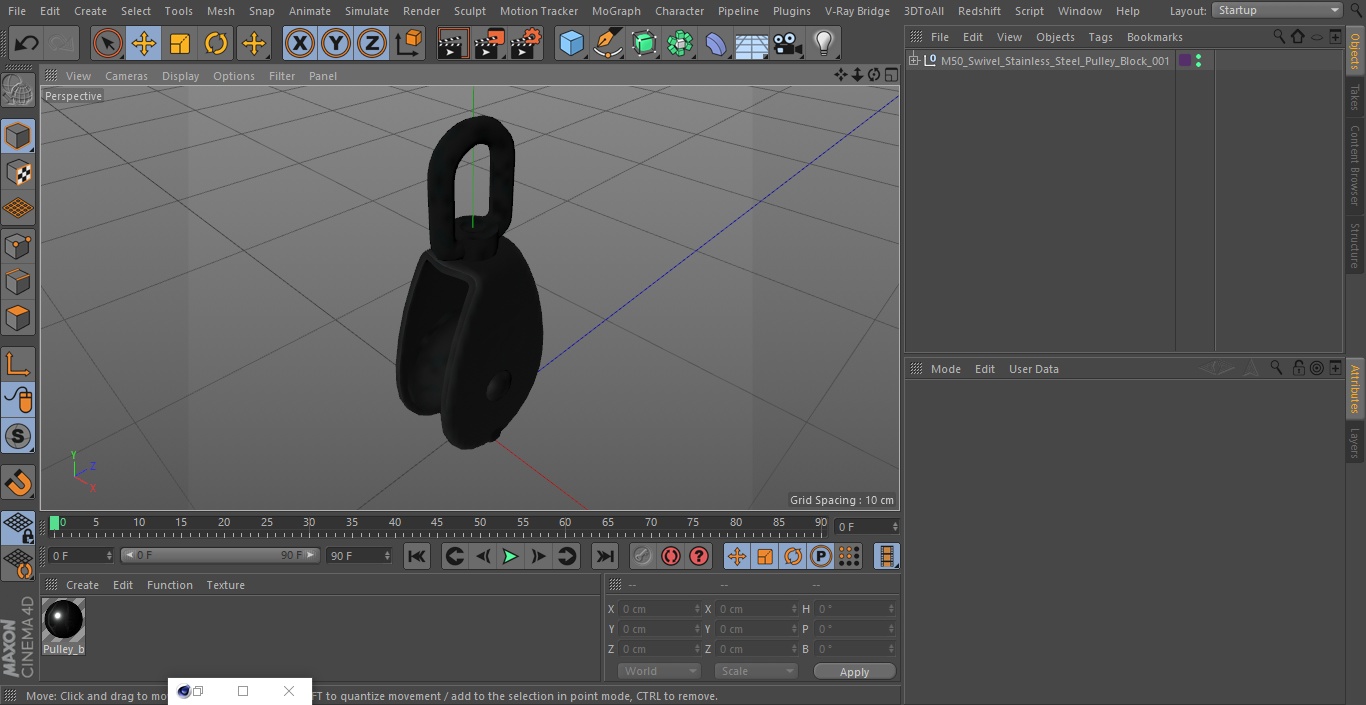The image size is (1366, 705).
Task: Toggle object visibility dots
Action: tap(1198, 61)
